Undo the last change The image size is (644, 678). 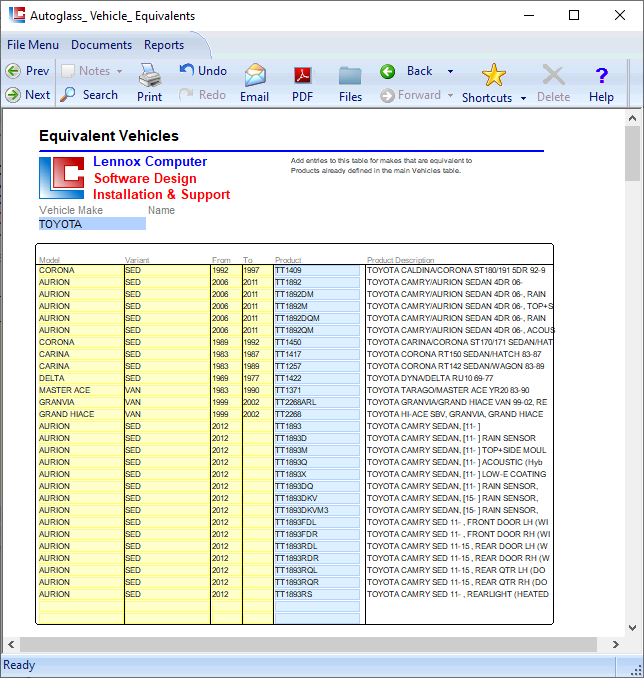(x=203, y=70)
